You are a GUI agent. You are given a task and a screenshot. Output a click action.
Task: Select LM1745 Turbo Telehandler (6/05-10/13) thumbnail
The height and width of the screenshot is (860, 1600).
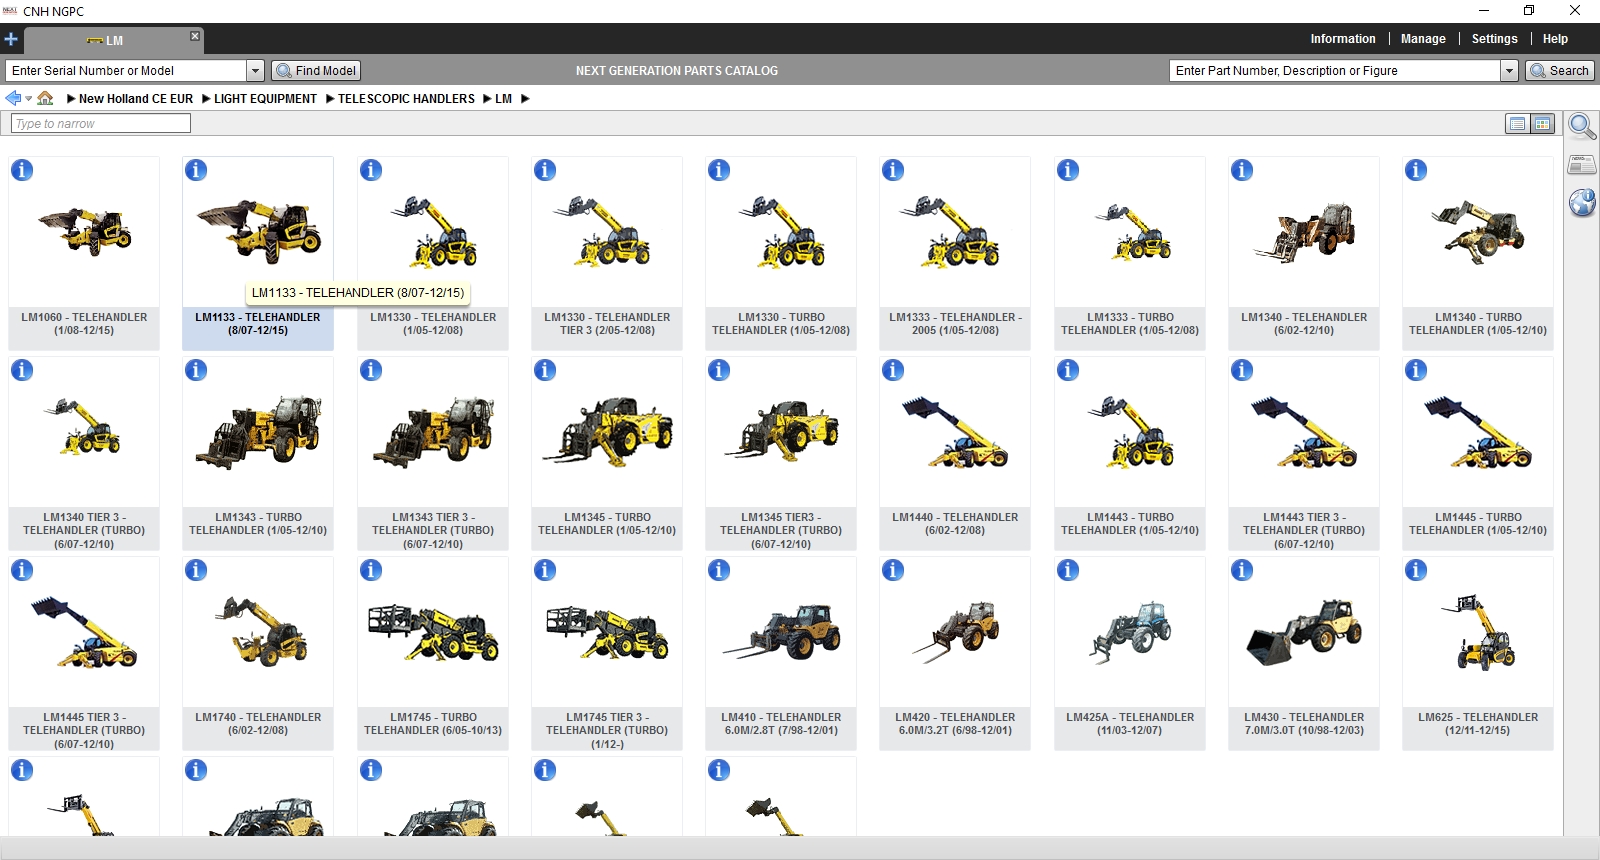(x=433, y=631)
